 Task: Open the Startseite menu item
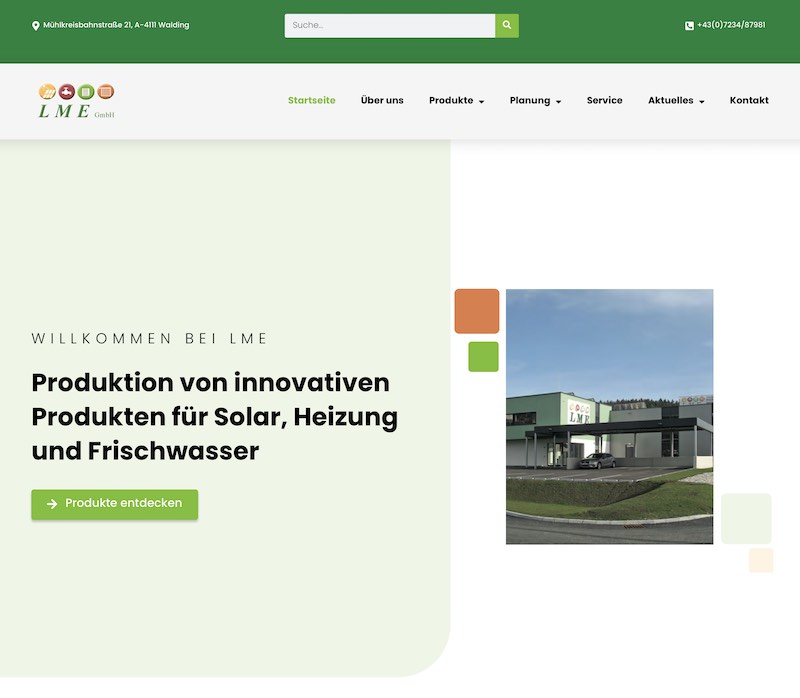click(x=312, y=101)
